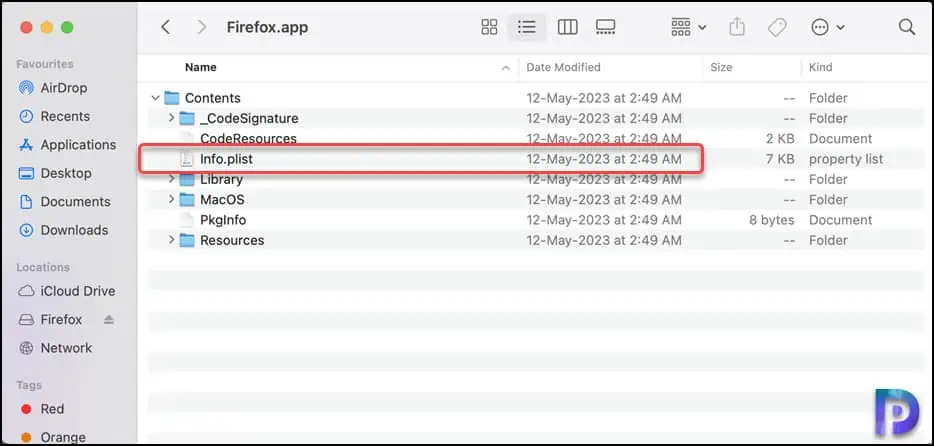Open the group-by options dropdown

(689, 27)
